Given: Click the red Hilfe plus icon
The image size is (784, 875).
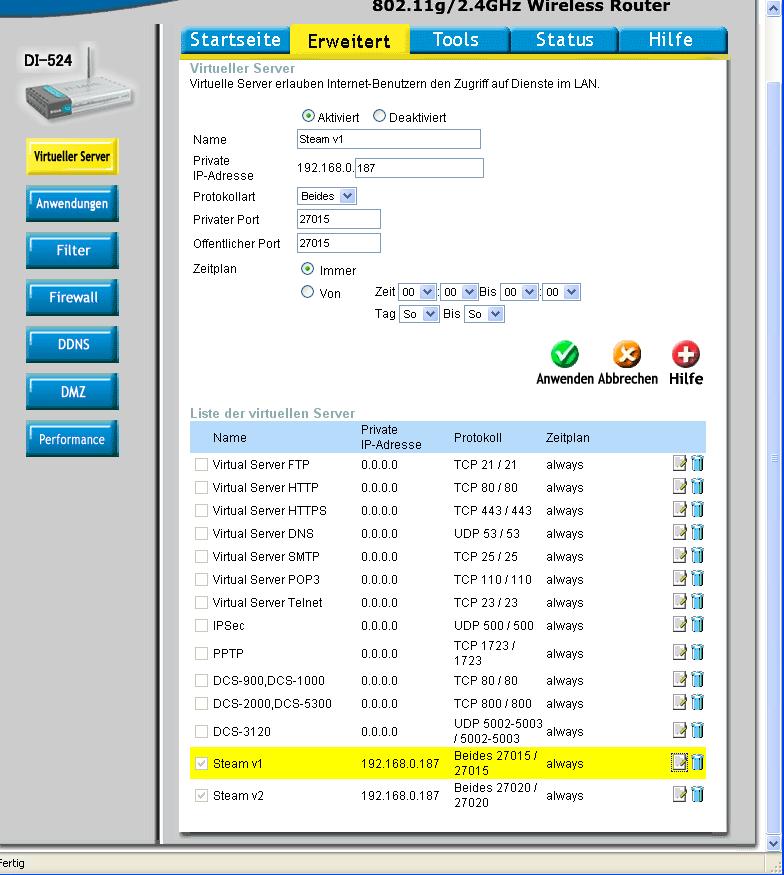Looking at the screenshot, I should click(686, 355).
